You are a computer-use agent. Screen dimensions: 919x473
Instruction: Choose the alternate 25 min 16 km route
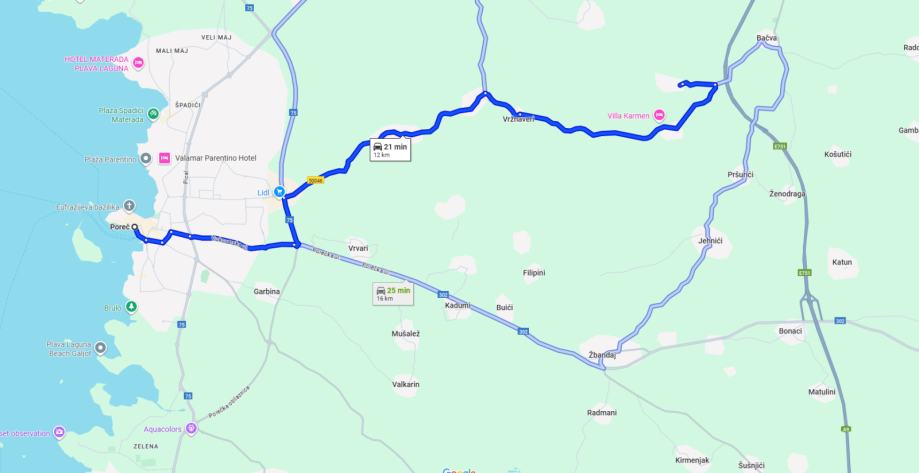[393, 294]
